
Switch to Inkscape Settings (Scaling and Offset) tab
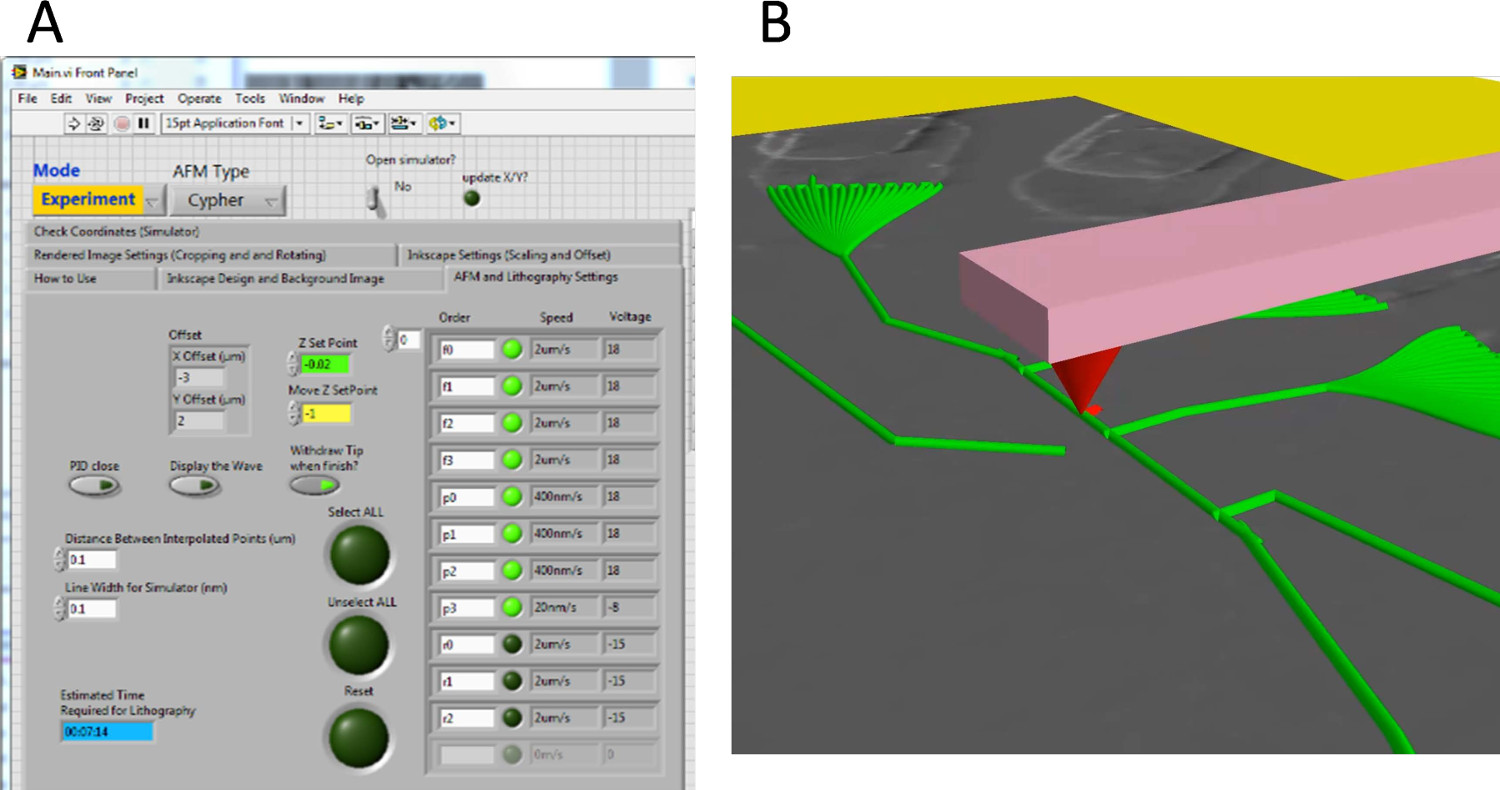coord(539,255)
